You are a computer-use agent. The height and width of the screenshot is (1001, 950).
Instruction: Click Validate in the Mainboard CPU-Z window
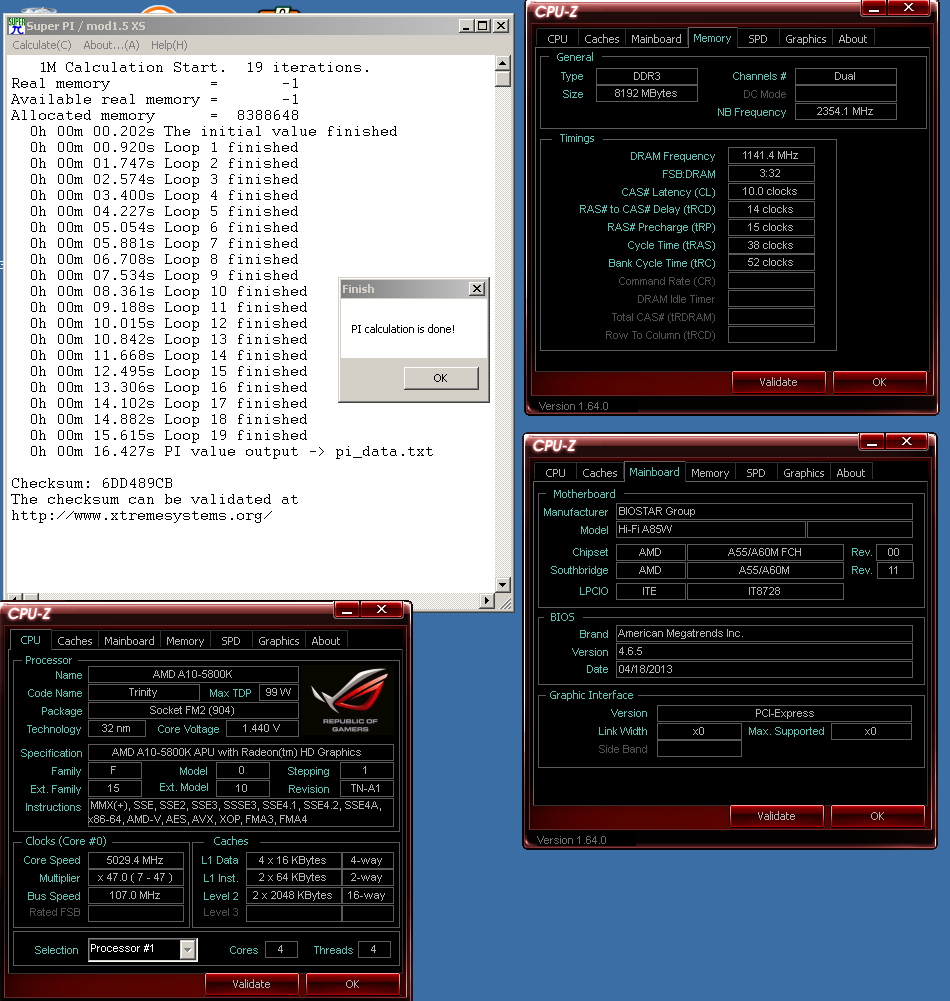click(x=776, y=816)
